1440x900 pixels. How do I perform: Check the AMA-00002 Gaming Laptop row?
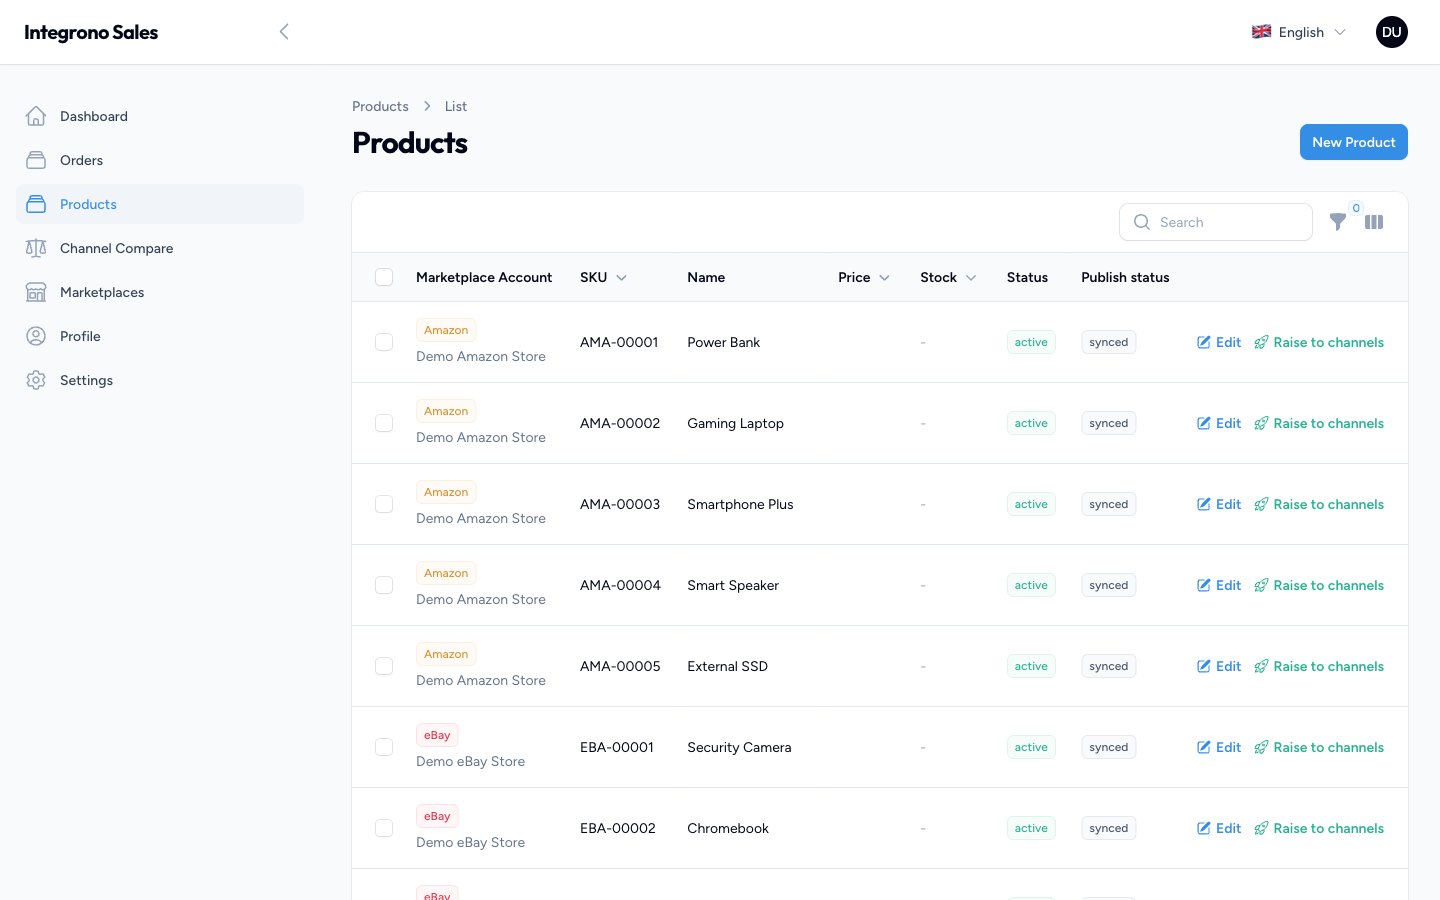coord(384,423)
